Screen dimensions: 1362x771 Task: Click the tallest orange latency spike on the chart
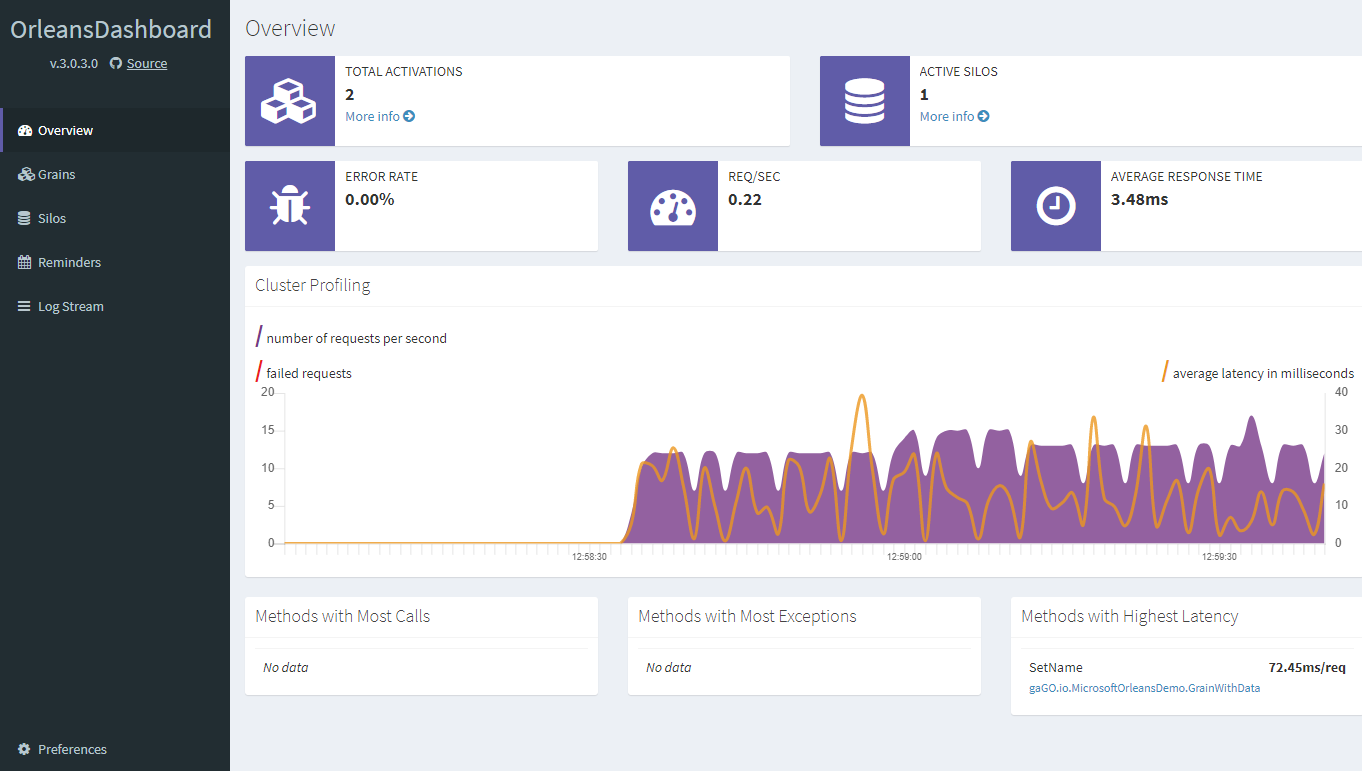click(x=861, y=398)
